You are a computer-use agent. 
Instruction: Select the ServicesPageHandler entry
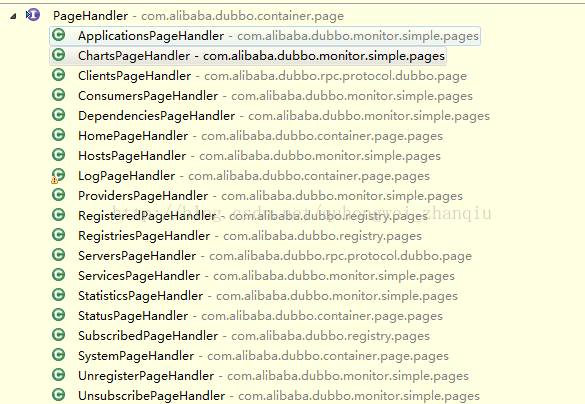266,276
